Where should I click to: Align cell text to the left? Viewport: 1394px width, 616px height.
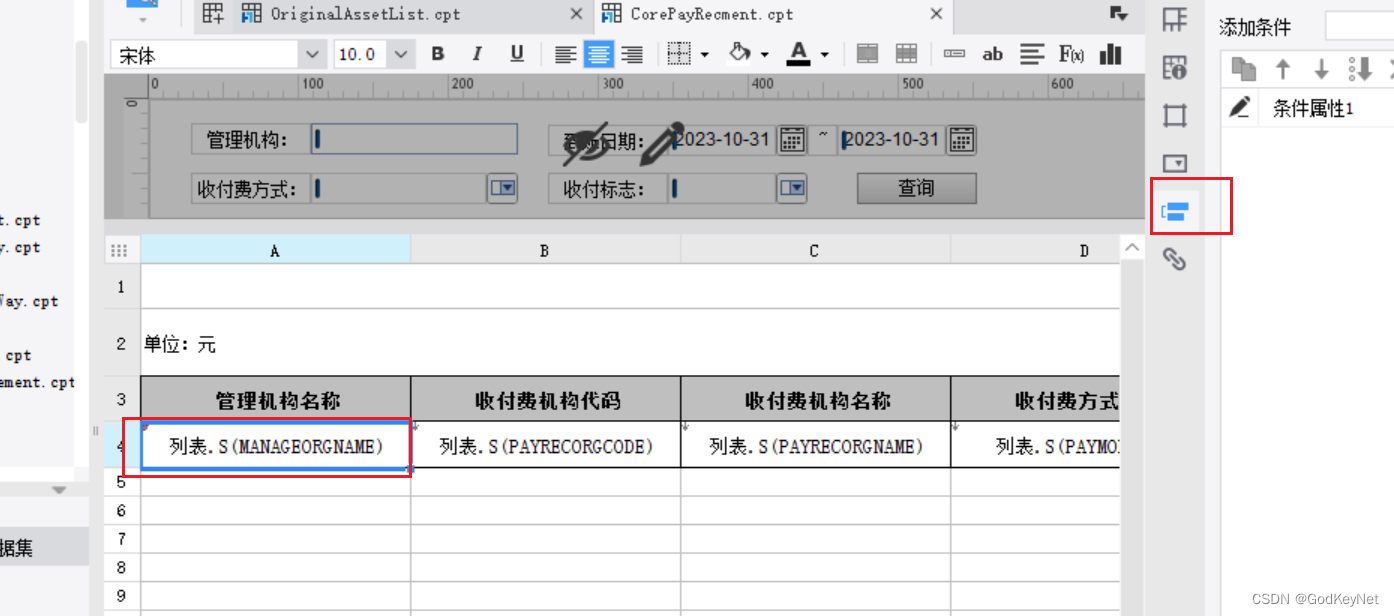pyautogui.click(x=566, y=54)
